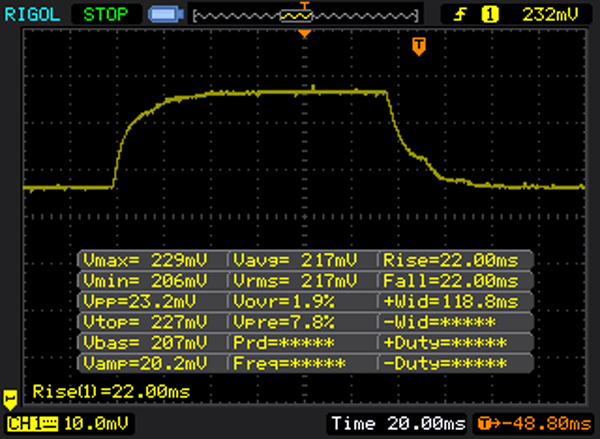Click the RIGOL logo text
This screenshot has width=600, height=439.
coord(32,15)
